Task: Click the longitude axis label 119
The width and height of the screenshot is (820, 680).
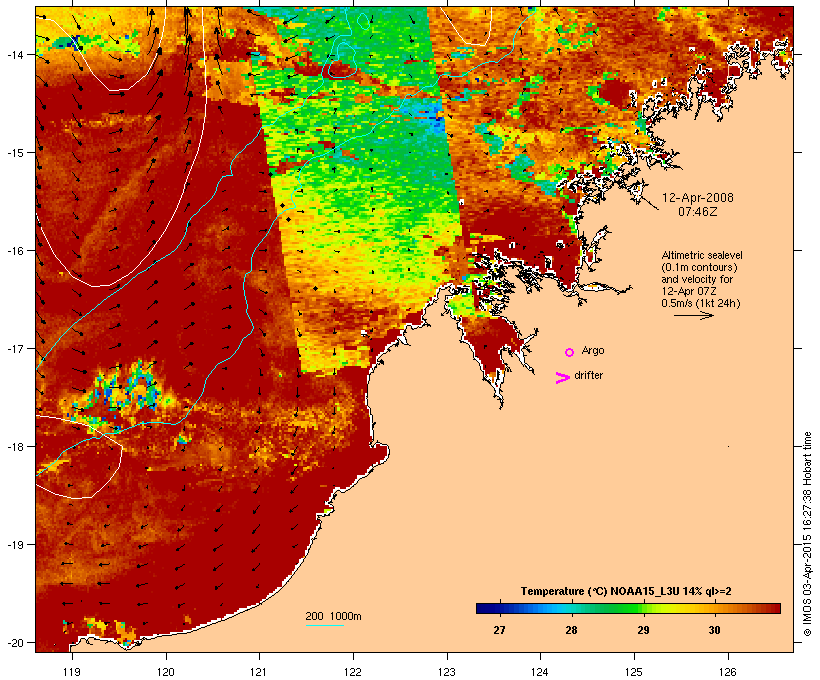Action: (72, 672)
